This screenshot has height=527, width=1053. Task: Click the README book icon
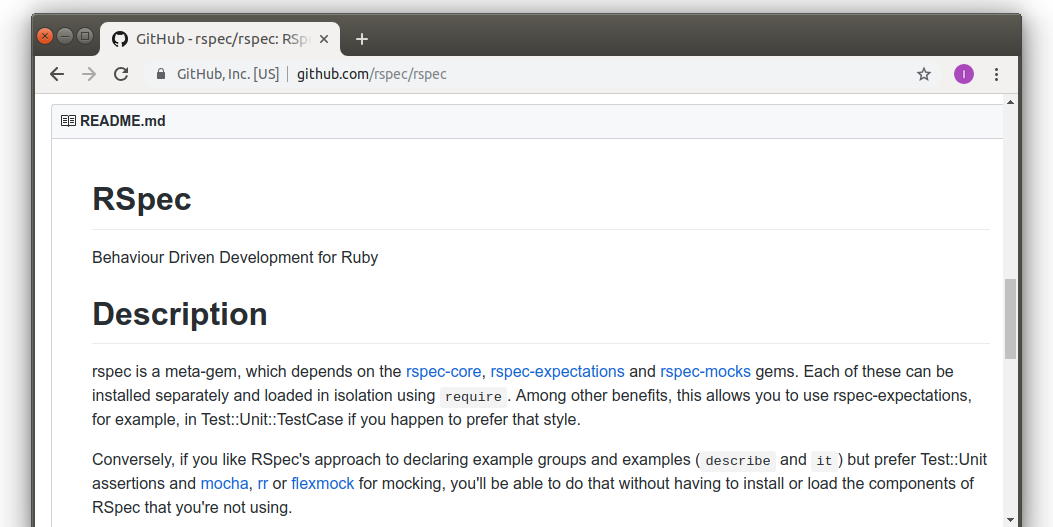[68, 121]
